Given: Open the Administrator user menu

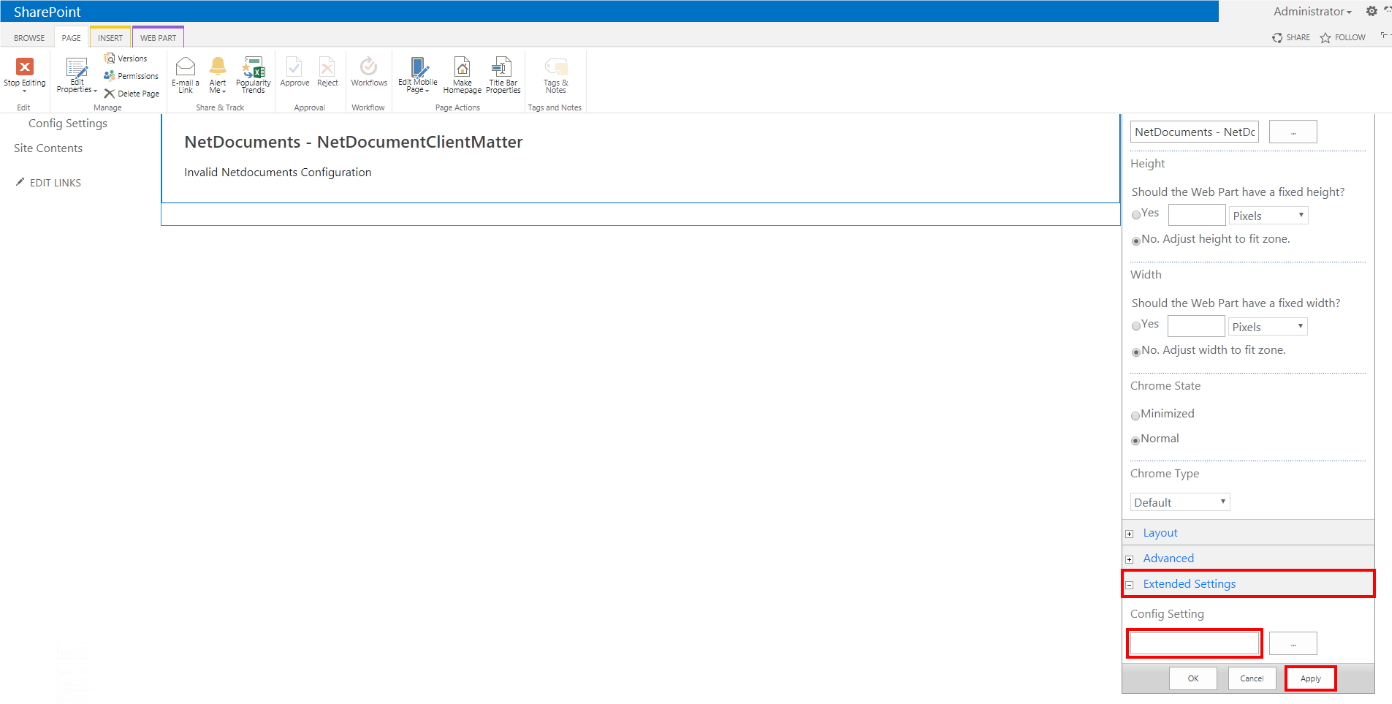Looking at the screenshot, I should coord(1312,11).
